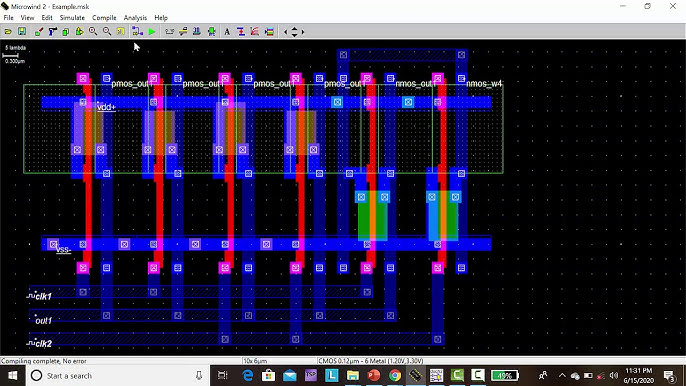
Task: Select the Delete/erase tool icon
Action: (x=38, y=32)
